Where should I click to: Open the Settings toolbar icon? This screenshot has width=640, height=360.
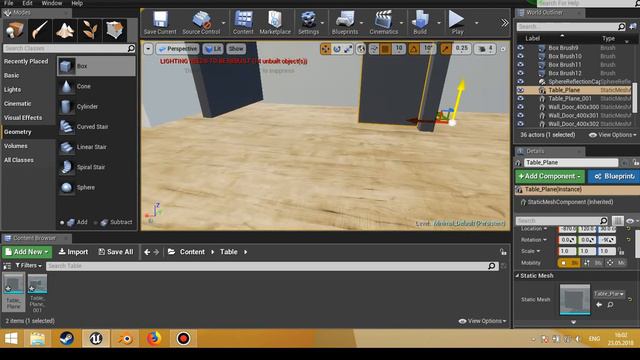click(x=308, y=23)
